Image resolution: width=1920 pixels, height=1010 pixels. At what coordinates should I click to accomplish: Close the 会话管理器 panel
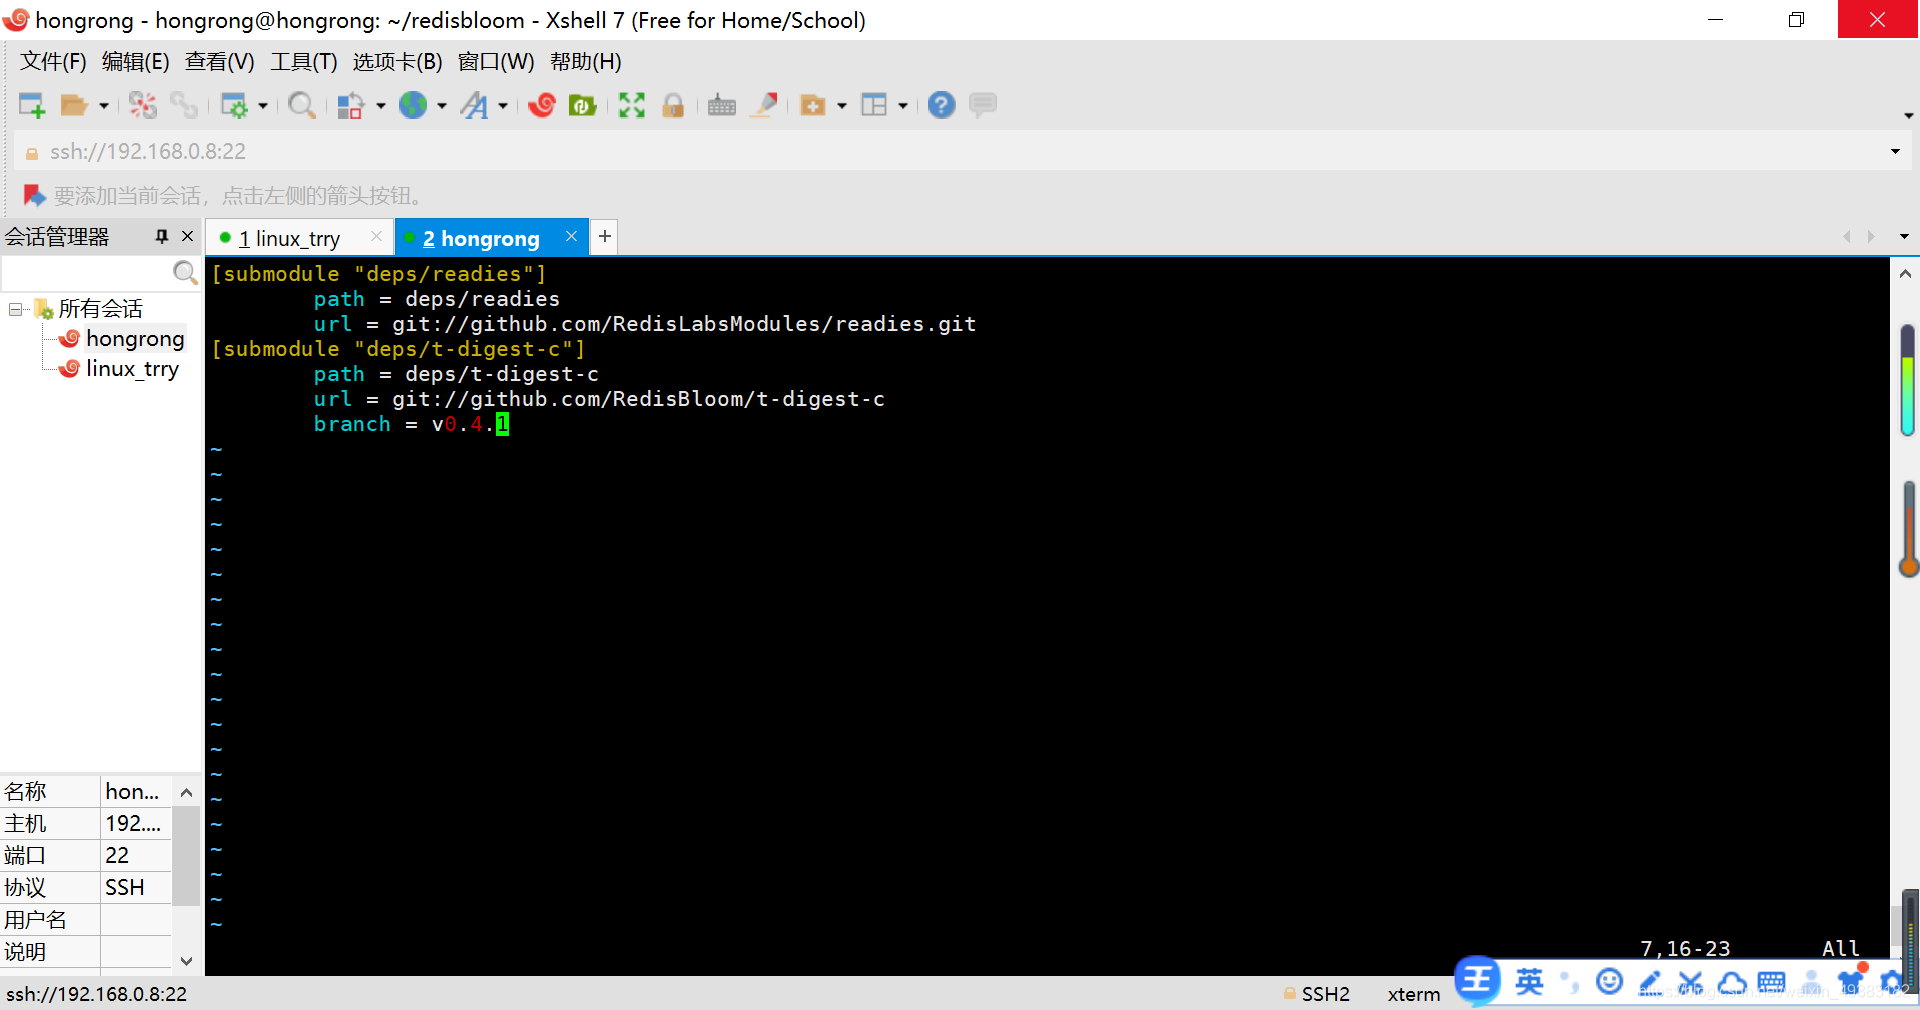tap(187, 237)
